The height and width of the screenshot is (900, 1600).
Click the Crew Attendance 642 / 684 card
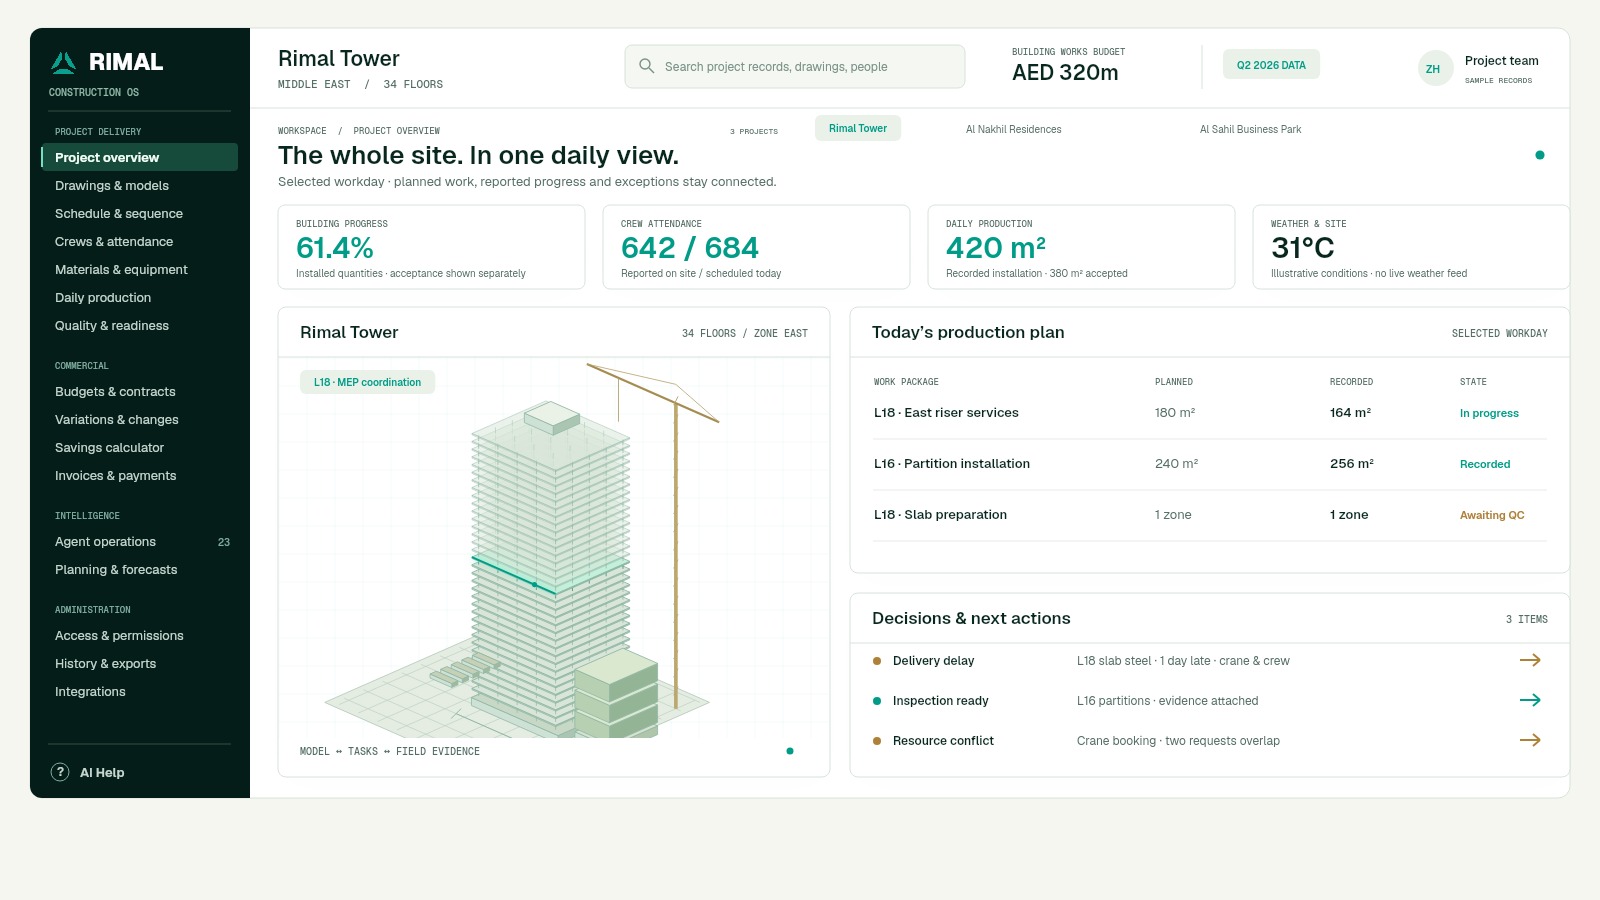756,247
